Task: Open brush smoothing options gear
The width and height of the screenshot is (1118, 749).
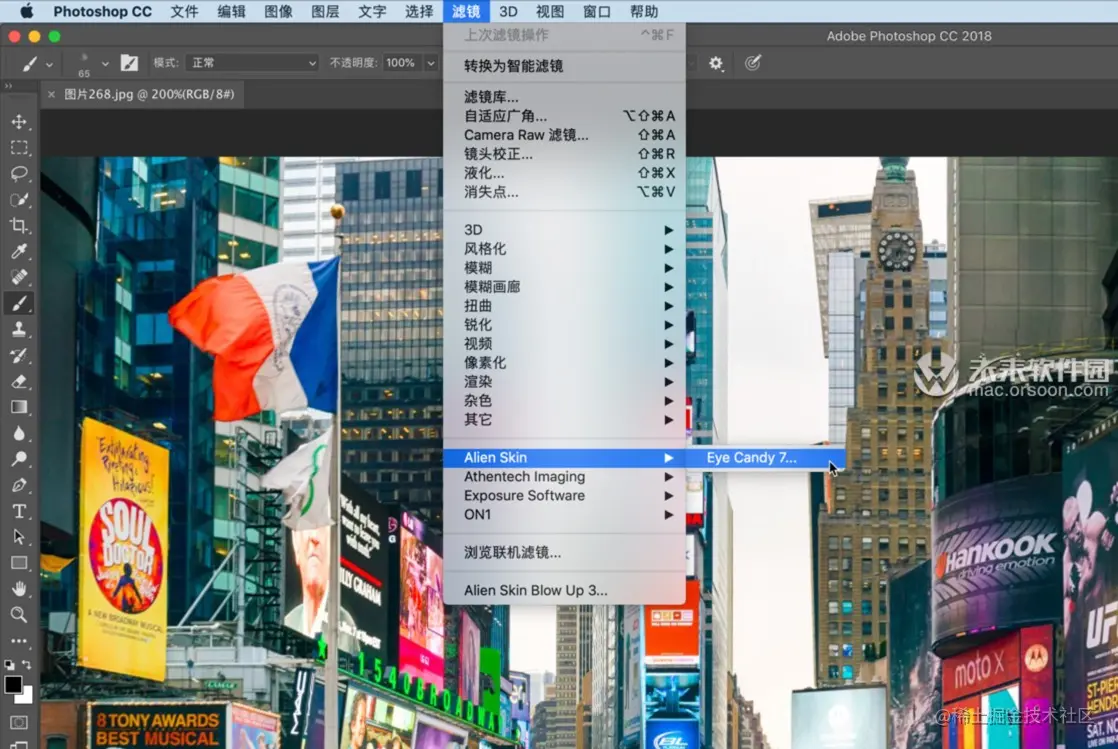Action: [715, 63]
